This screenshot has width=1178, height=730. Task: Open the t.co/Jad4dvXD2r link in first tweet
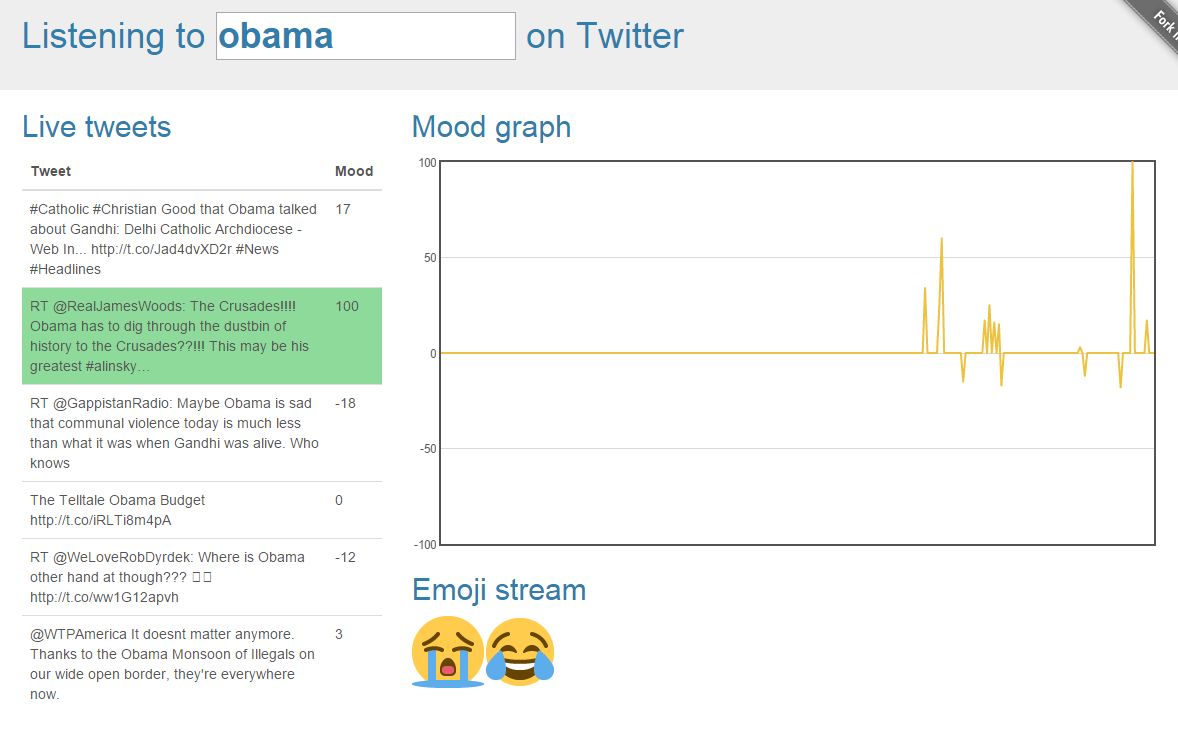(x=162, y=249)
